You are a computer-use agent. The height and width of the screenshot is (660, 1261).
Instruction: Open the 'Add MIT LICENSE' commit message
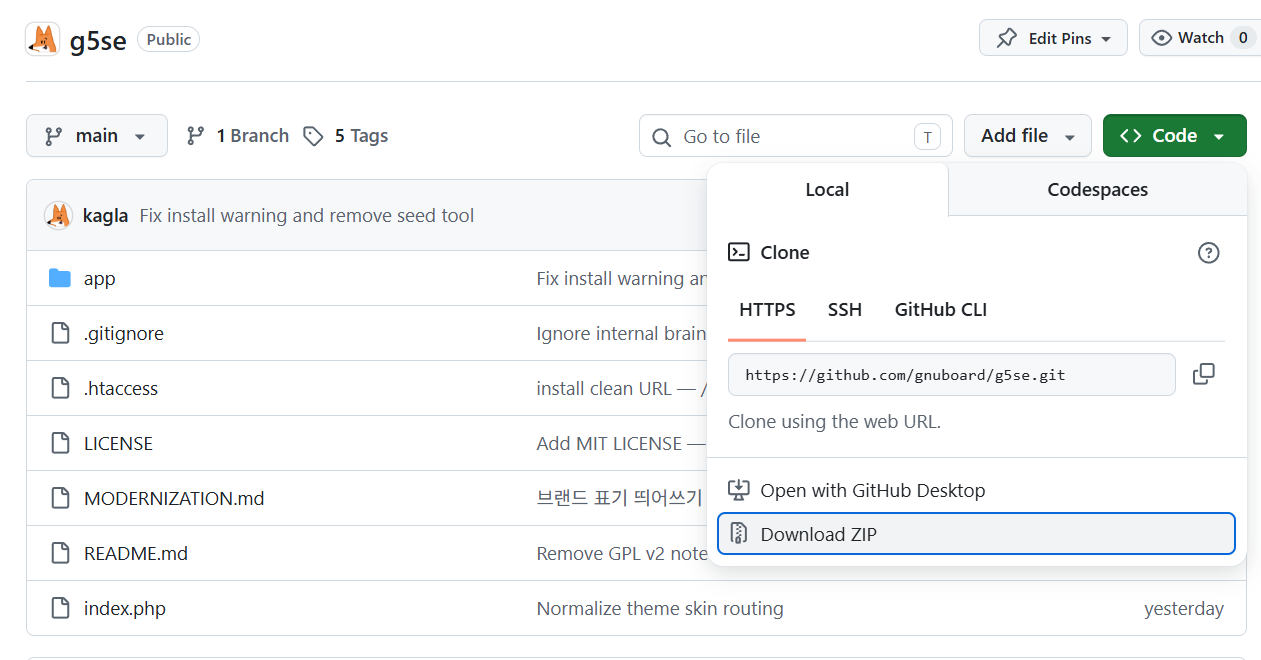622,444
